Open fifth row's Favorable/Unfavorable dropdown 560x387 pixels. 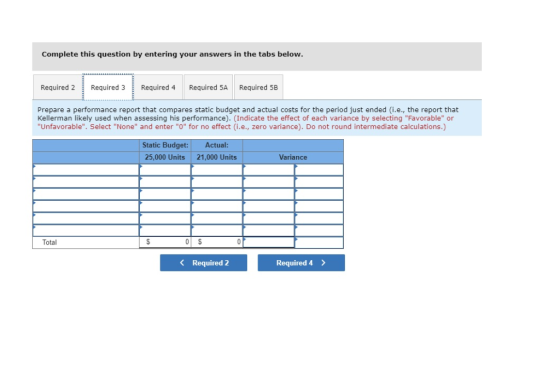(319, 218)
